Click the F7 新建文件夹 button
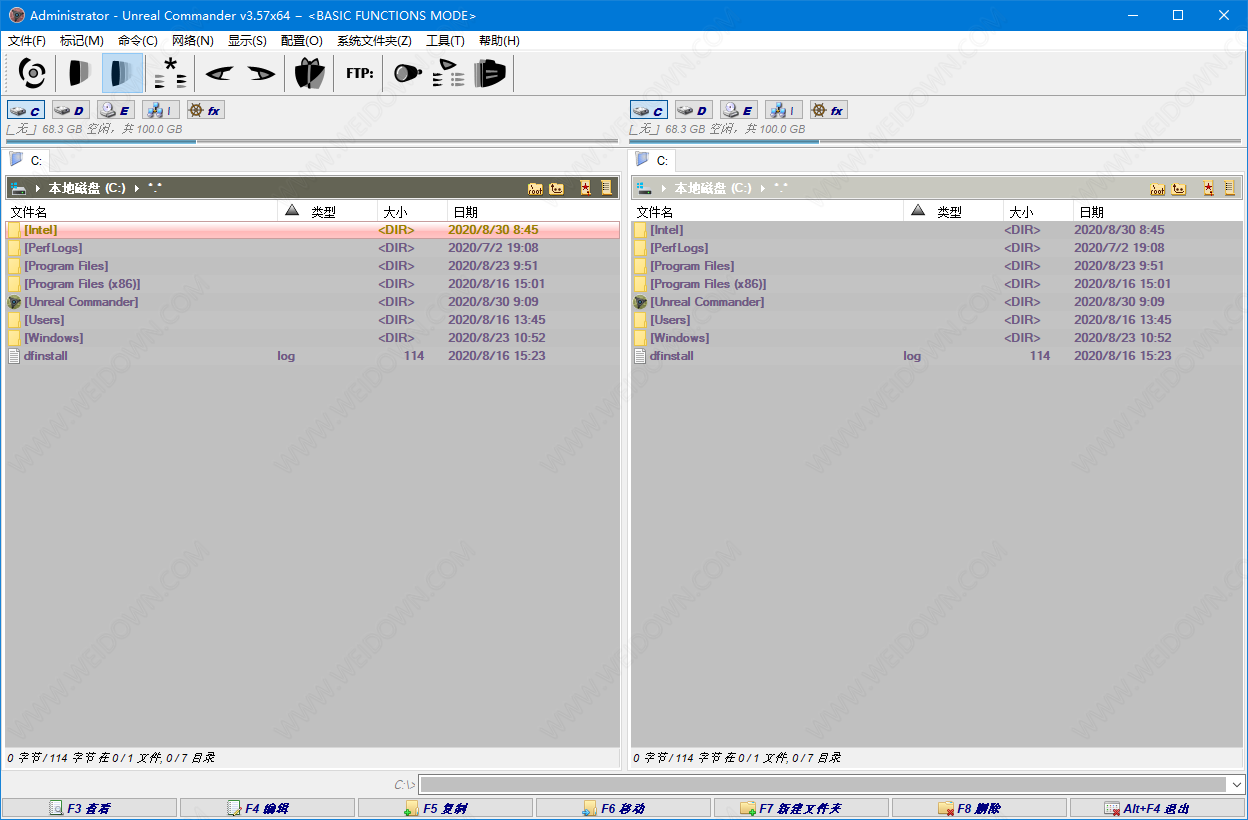1248x820 pixels. (x=801, y=808)
